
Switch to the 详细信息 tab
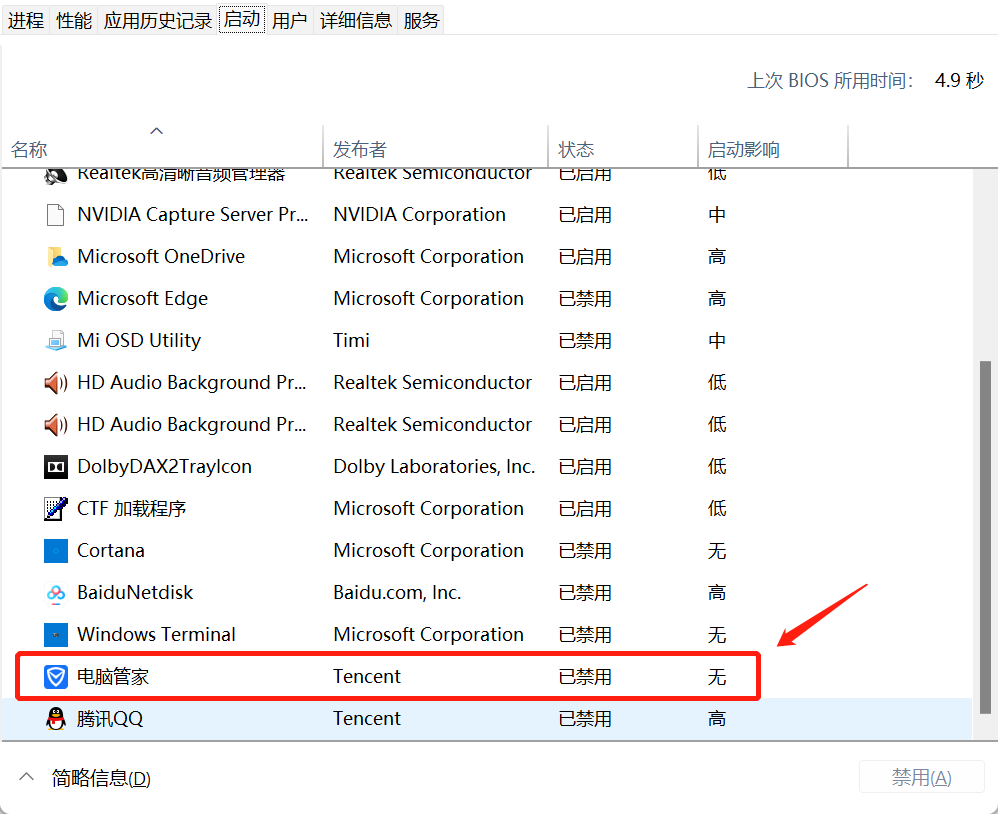point(356,20)
